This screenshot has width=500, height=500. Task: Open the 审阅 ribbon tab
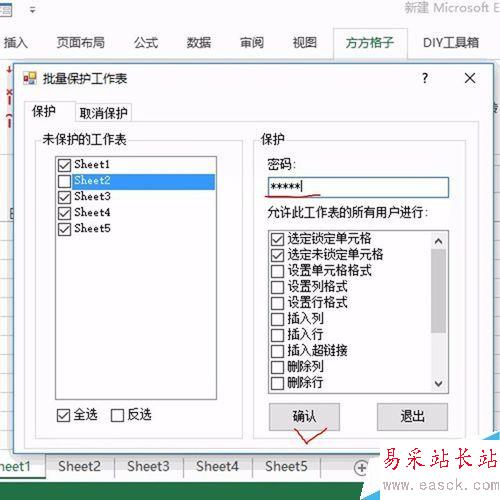click(x=252, y=43)
